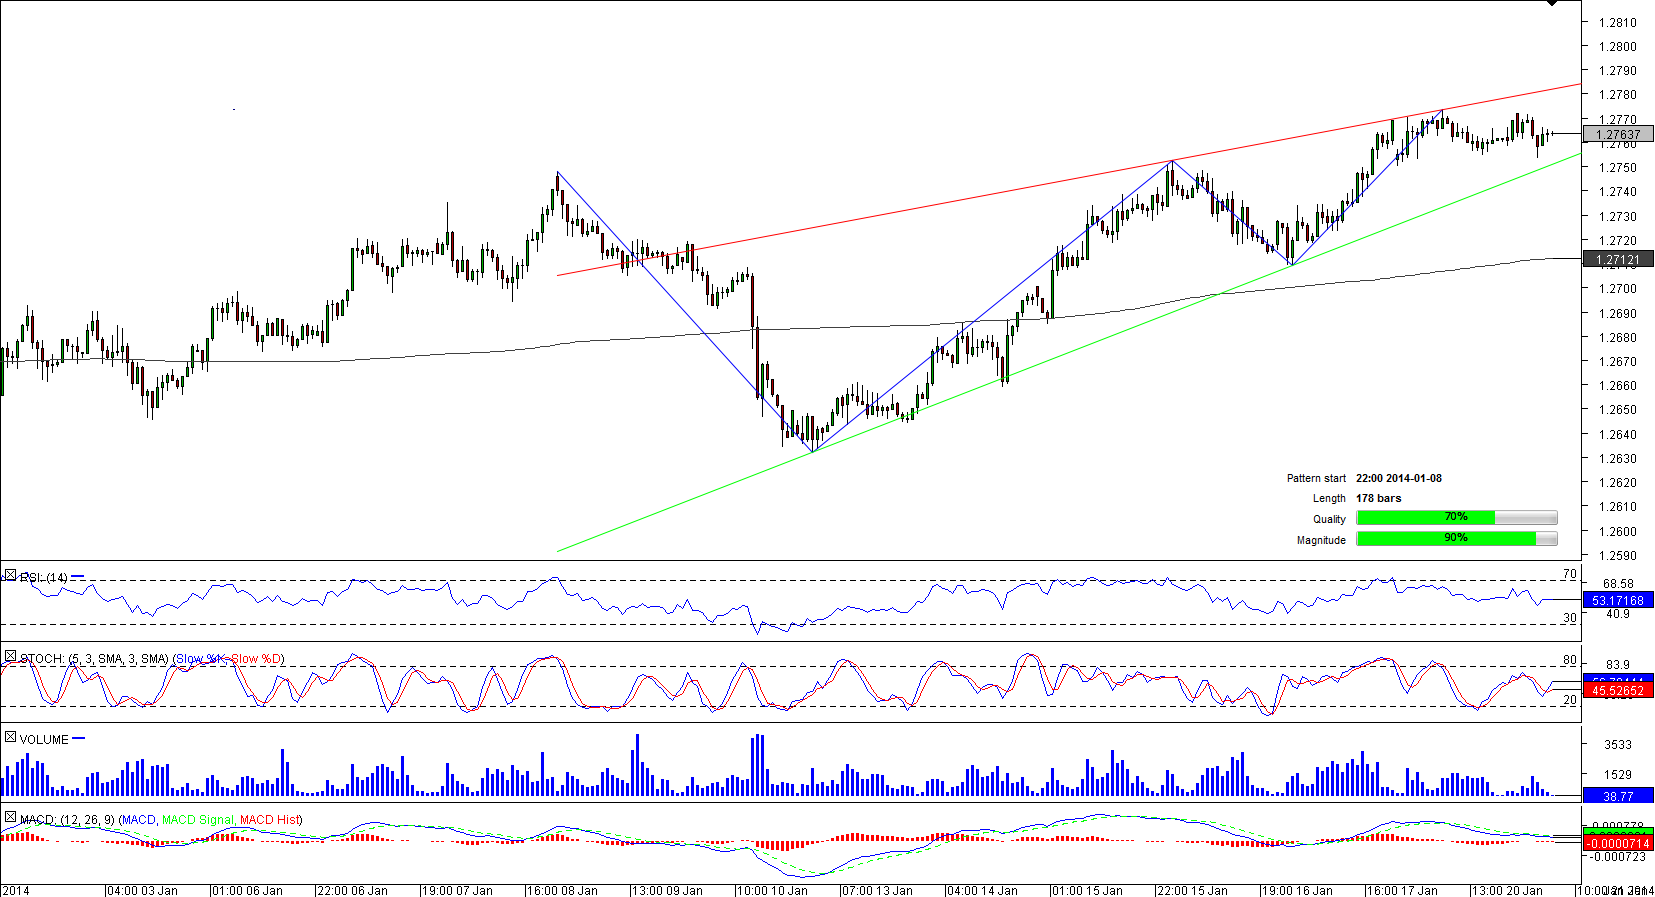
Task: Select the current price label 1.27637
Action: coord(1617,134)
